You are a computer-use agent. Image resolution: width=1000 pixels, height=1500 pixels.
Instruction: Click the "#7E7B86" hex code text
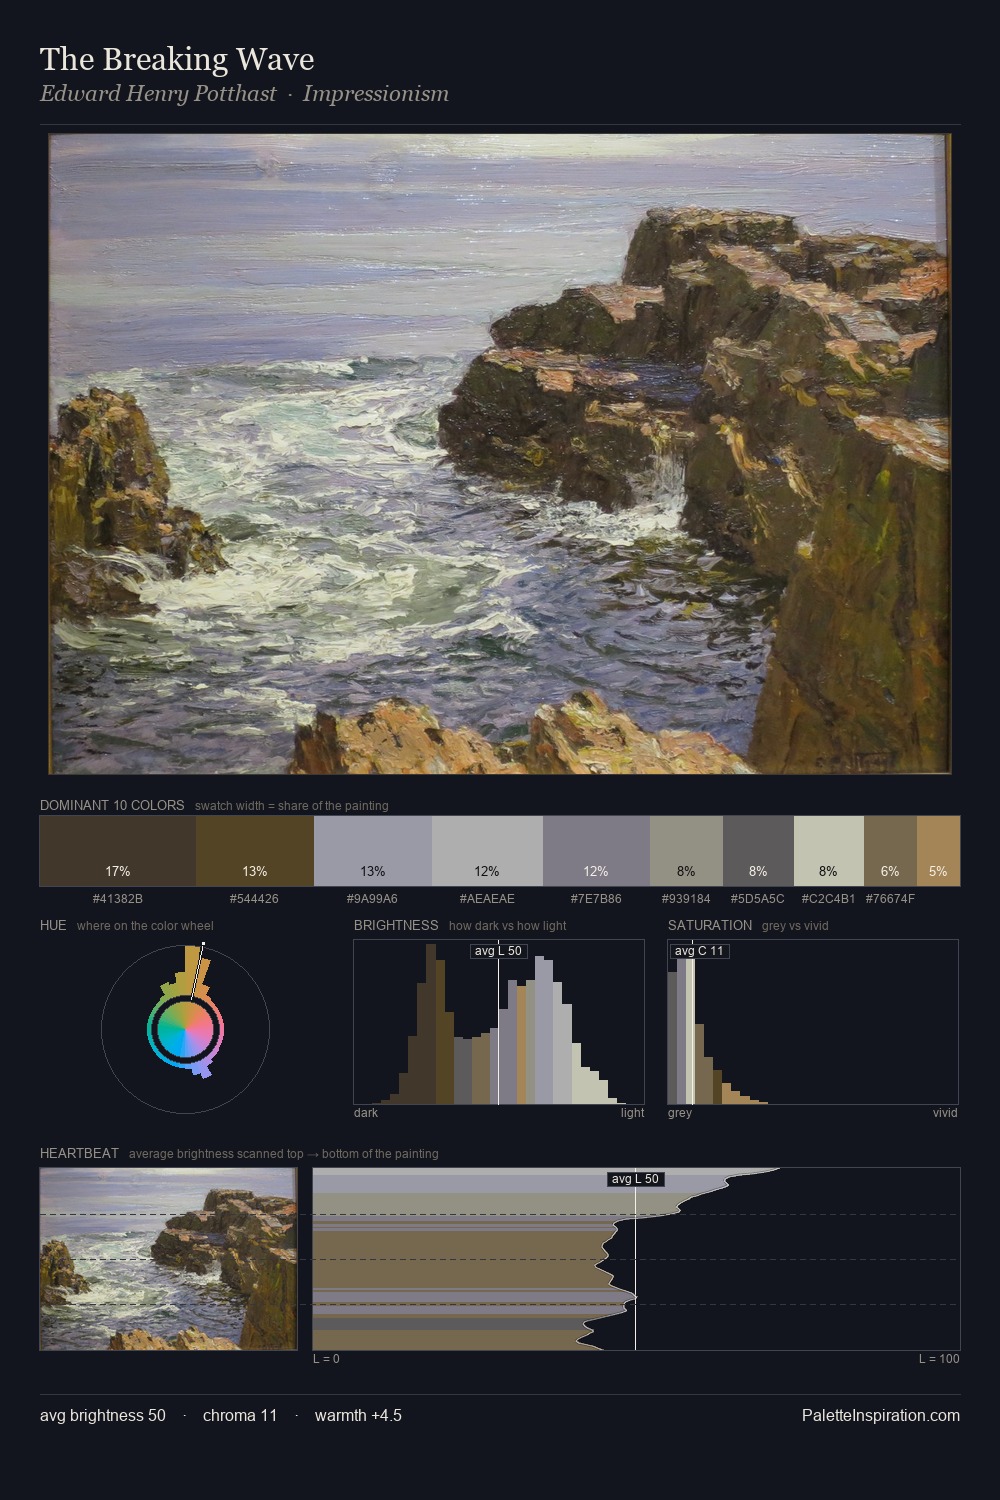click(x=596, y=899)
